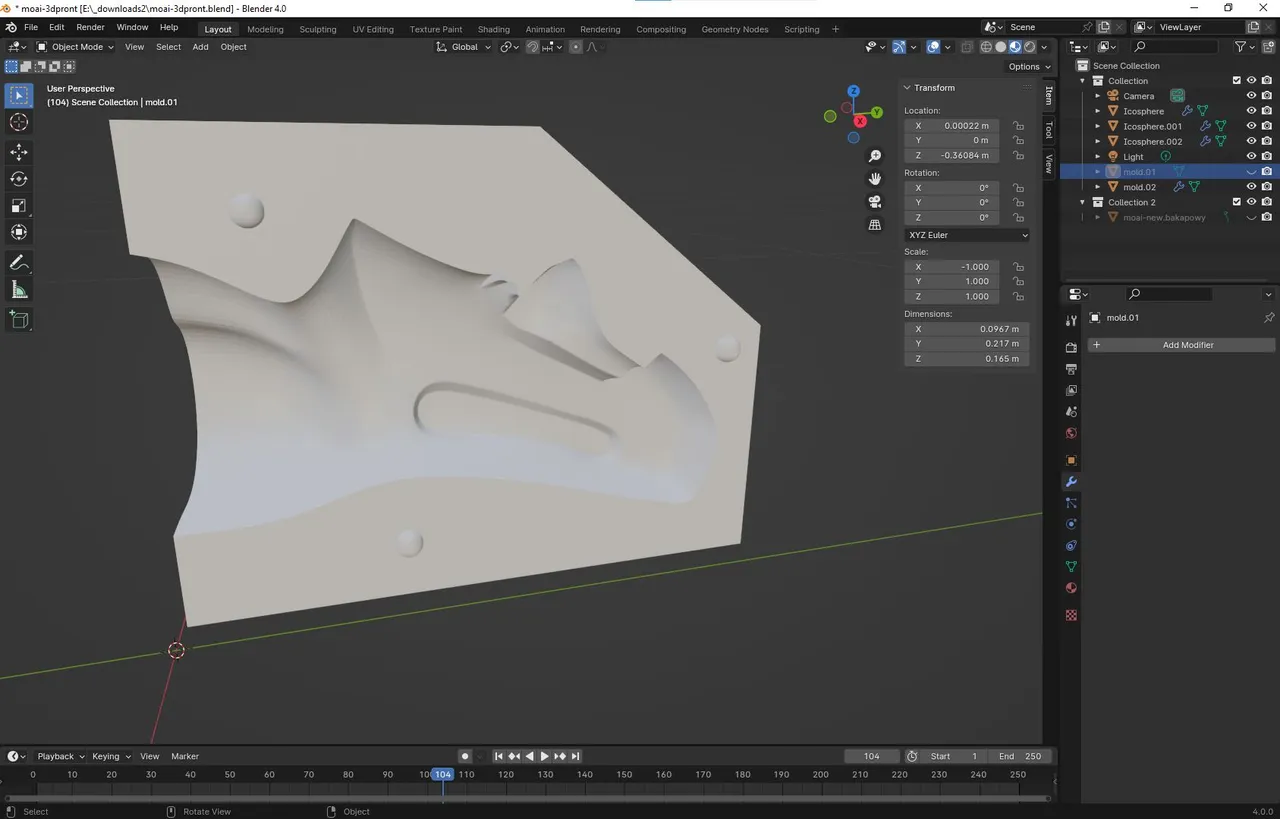Select the Transform tool
1280x819 pixels.
pyautogui.click(x=19, y=233)
